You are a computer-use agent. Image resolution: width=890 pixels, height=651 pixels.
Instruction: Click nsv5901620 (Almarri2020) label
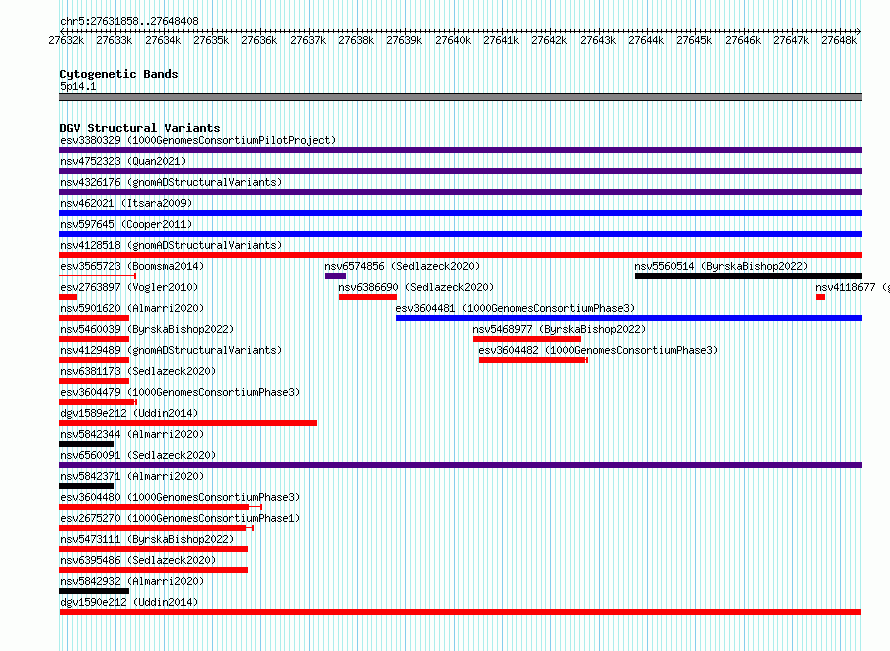132,308
